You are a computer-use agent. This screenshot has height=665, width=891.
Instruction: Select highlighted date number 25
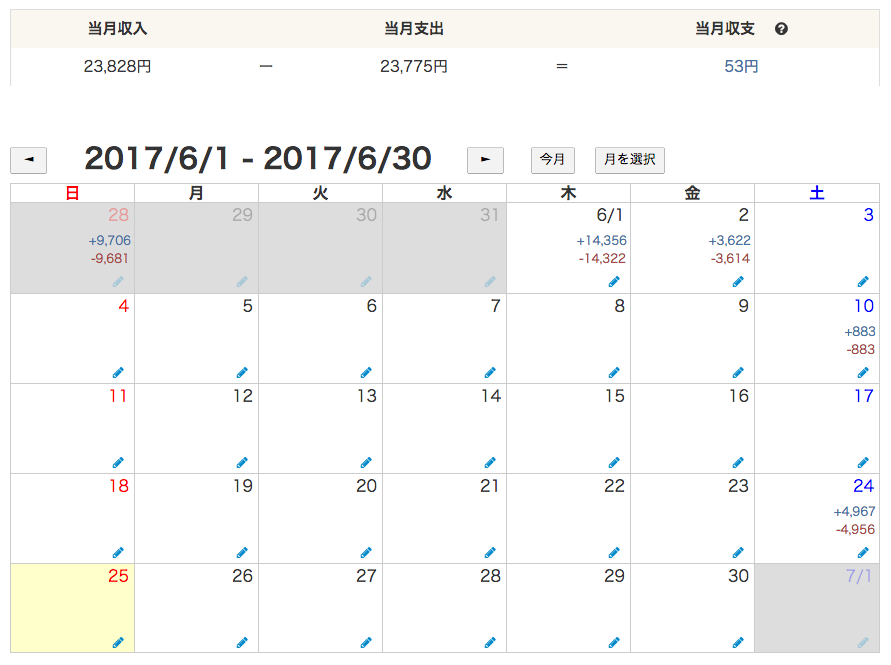[118, 576]
